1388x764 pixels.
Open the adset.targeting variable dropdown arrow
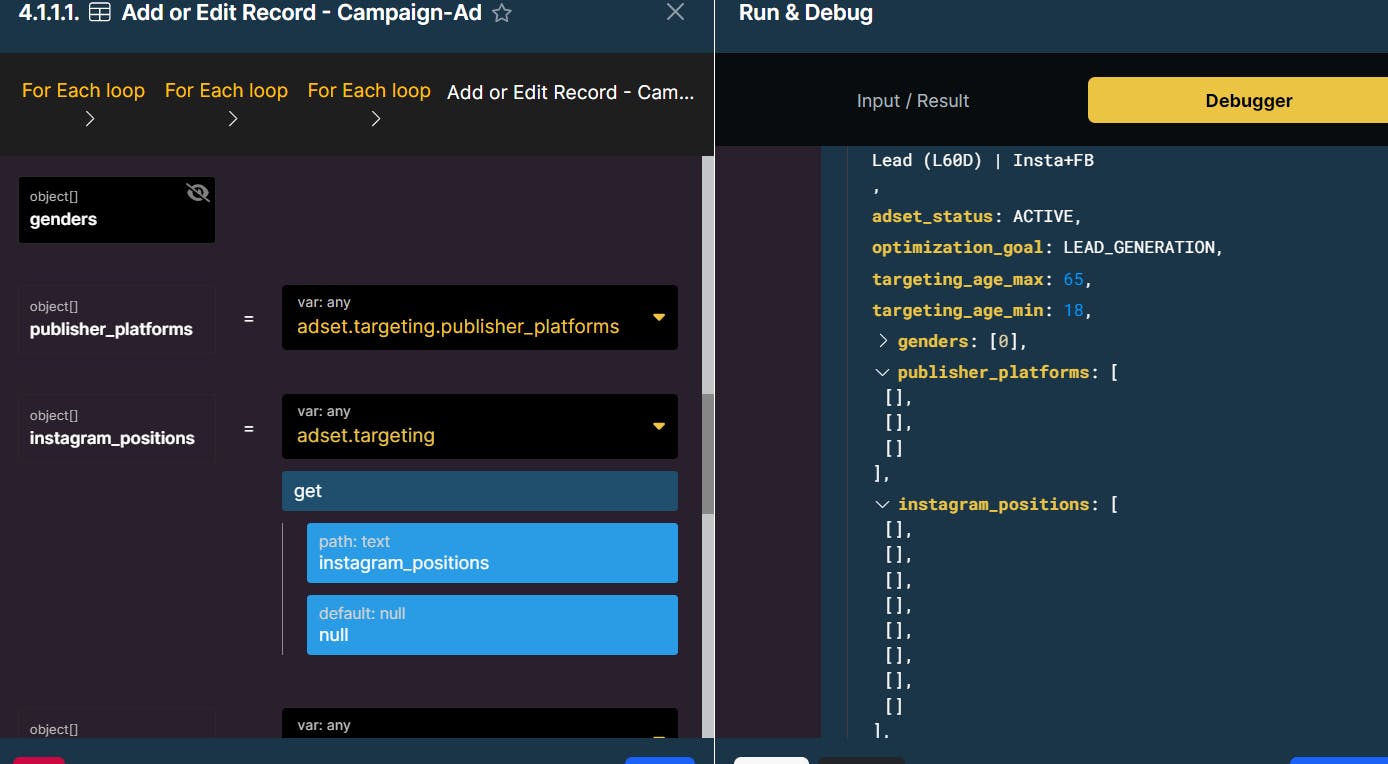tap(659, 426)
